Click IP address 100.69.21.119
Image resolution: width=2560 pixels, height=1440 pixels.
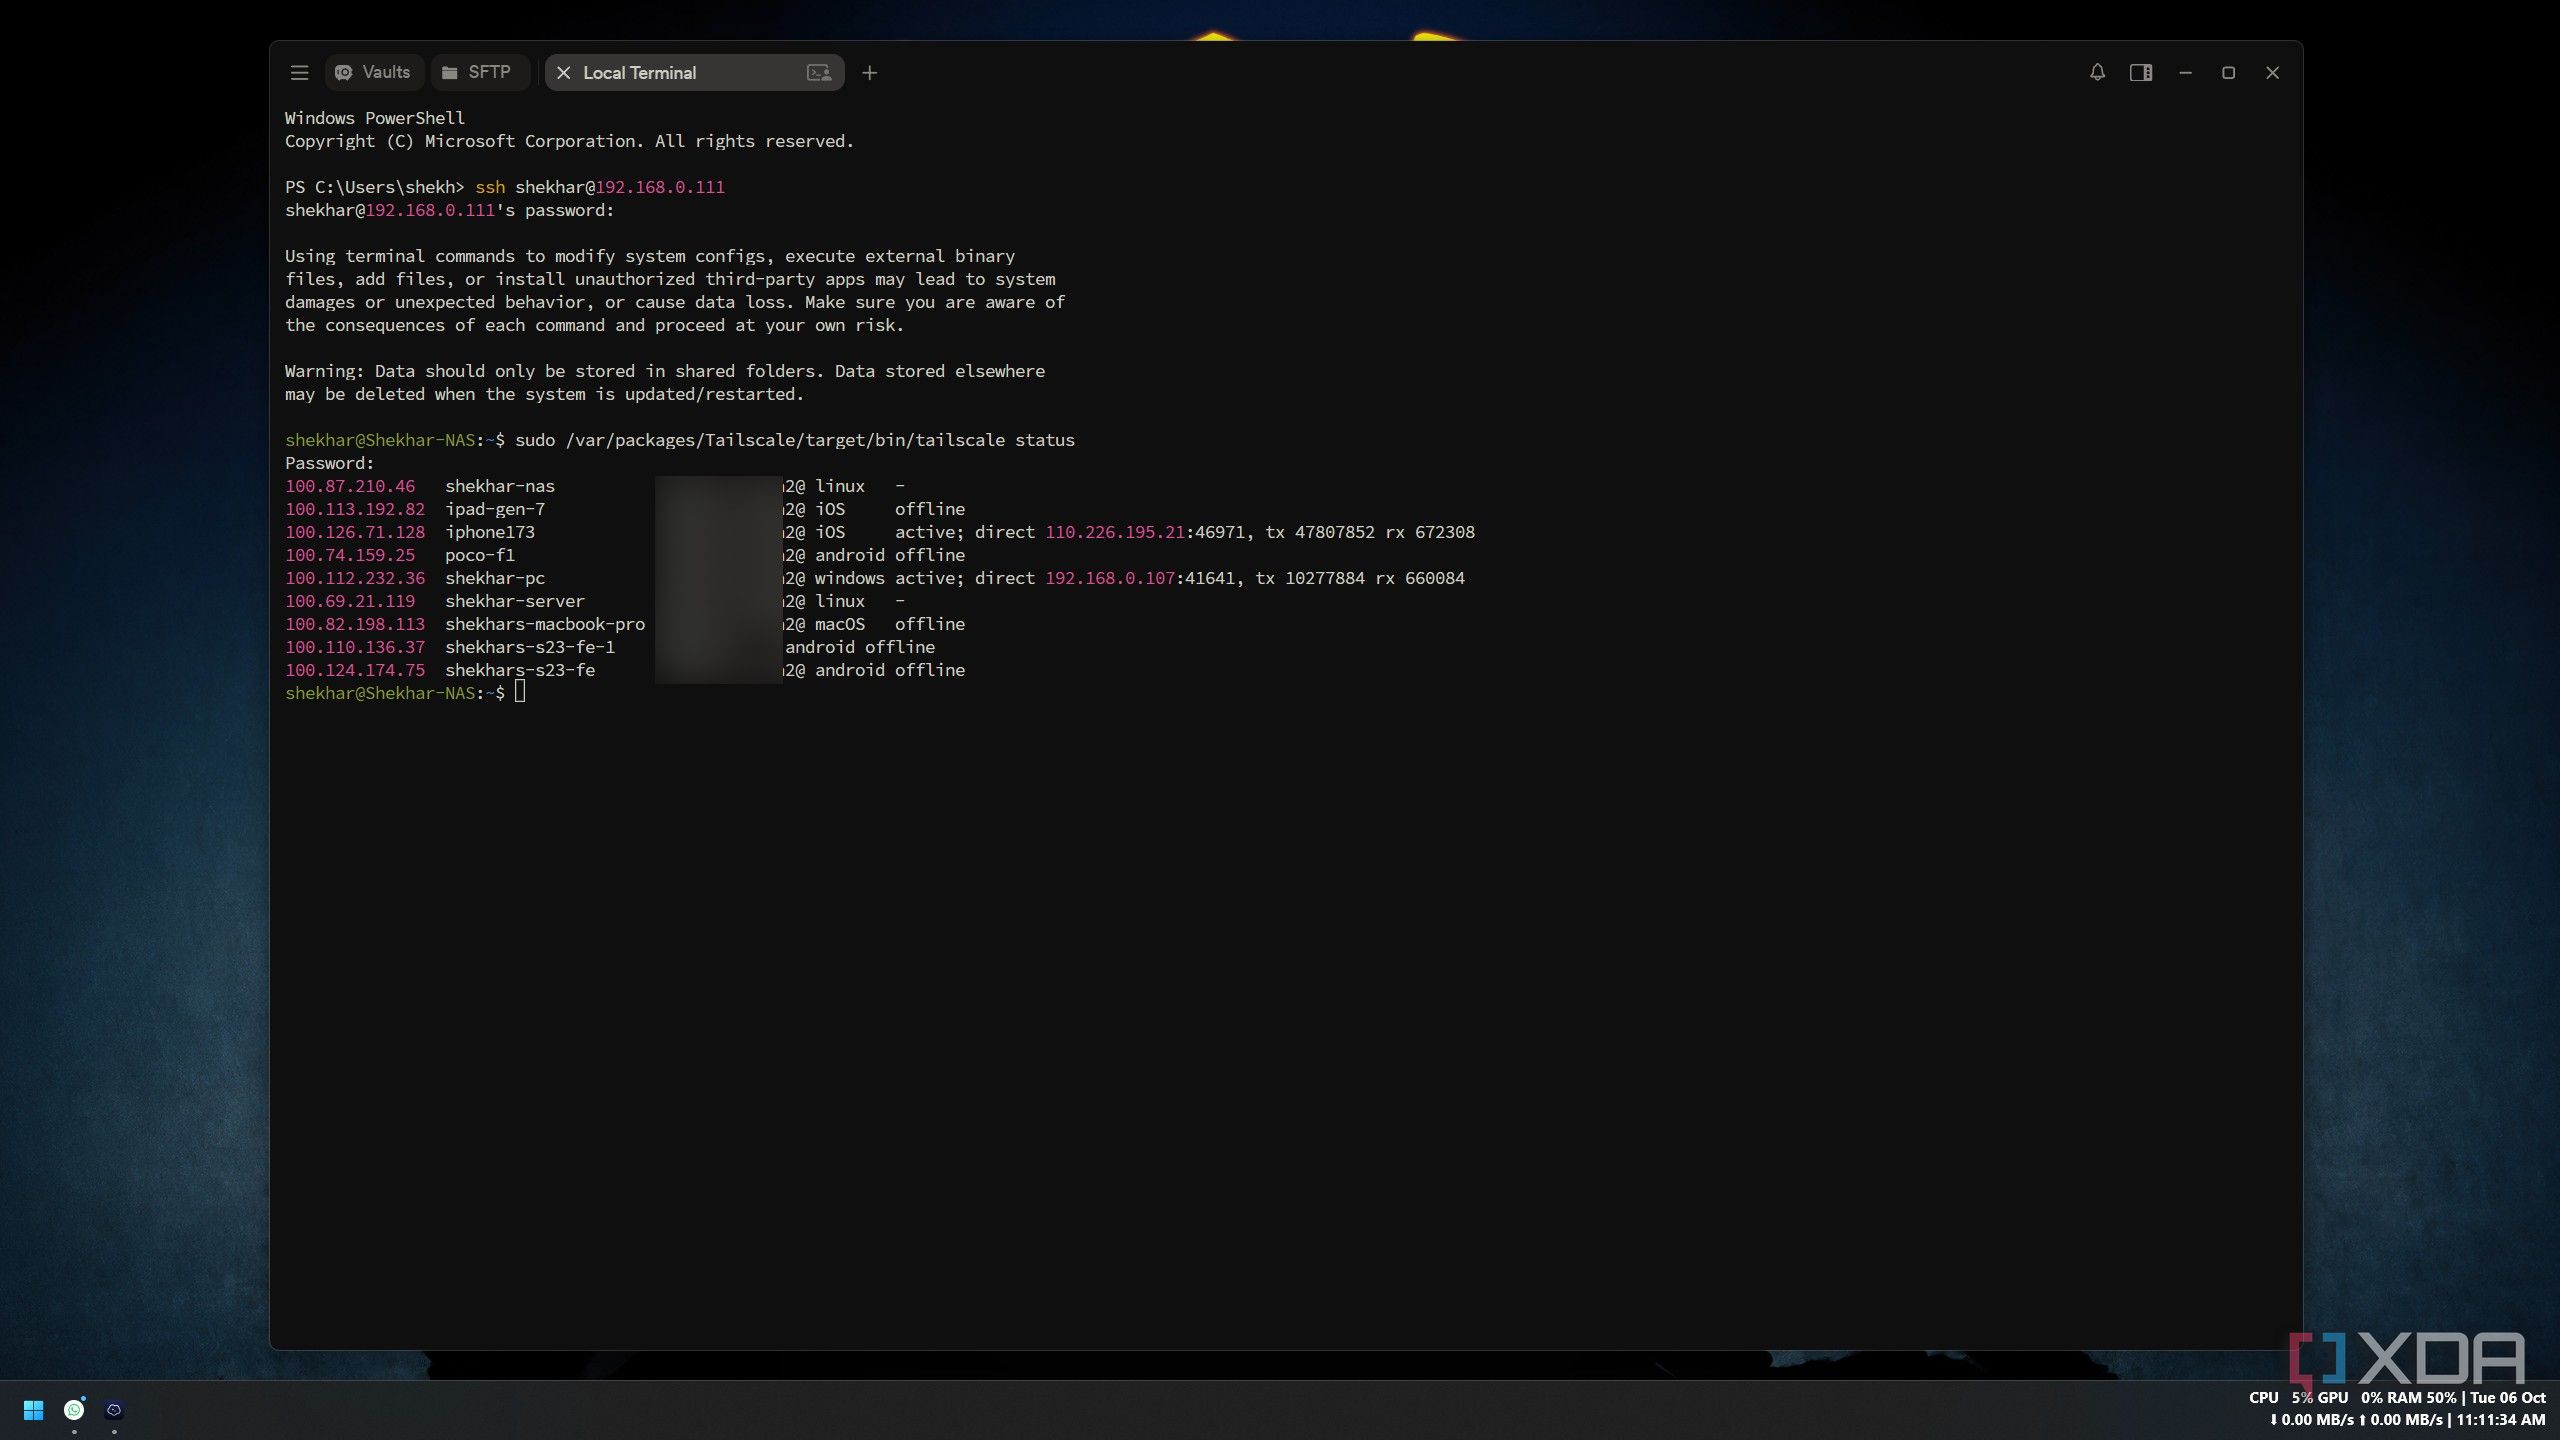tap(350, 601)
